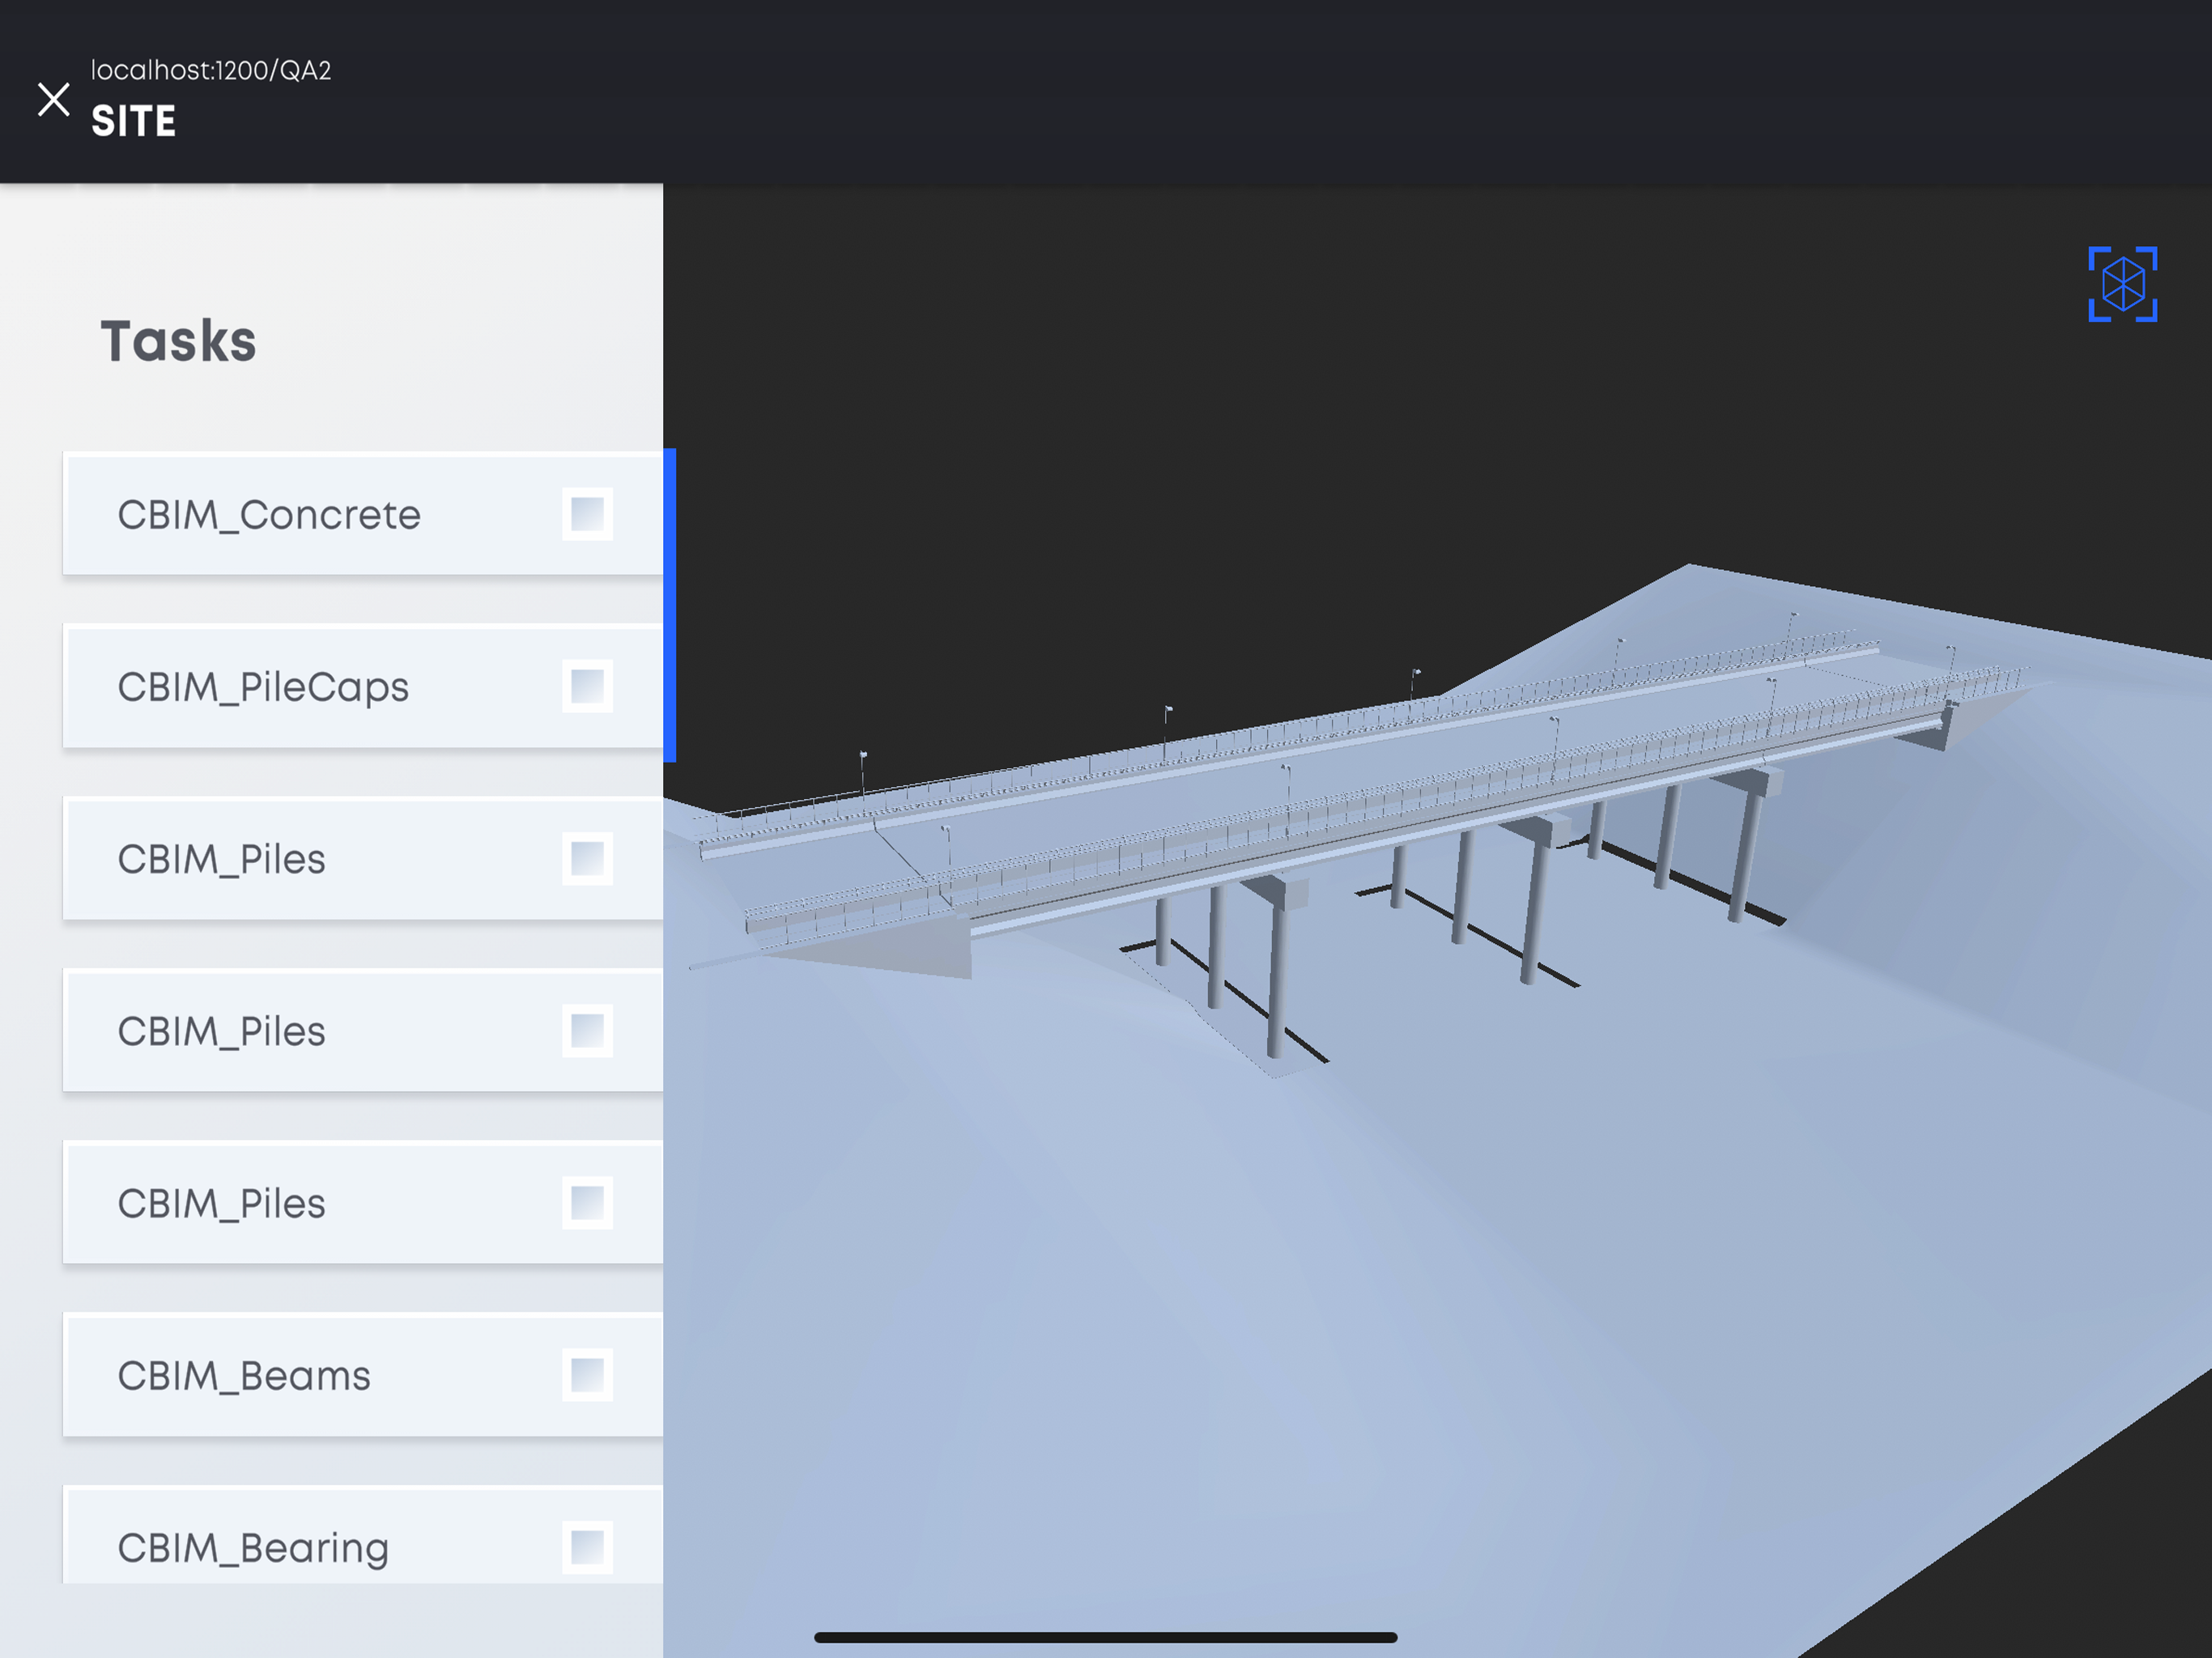The width and height of the screenshot is (2212, 1658).
Task: Activate the 3D cube focus icon
Action: point(2122,284)
